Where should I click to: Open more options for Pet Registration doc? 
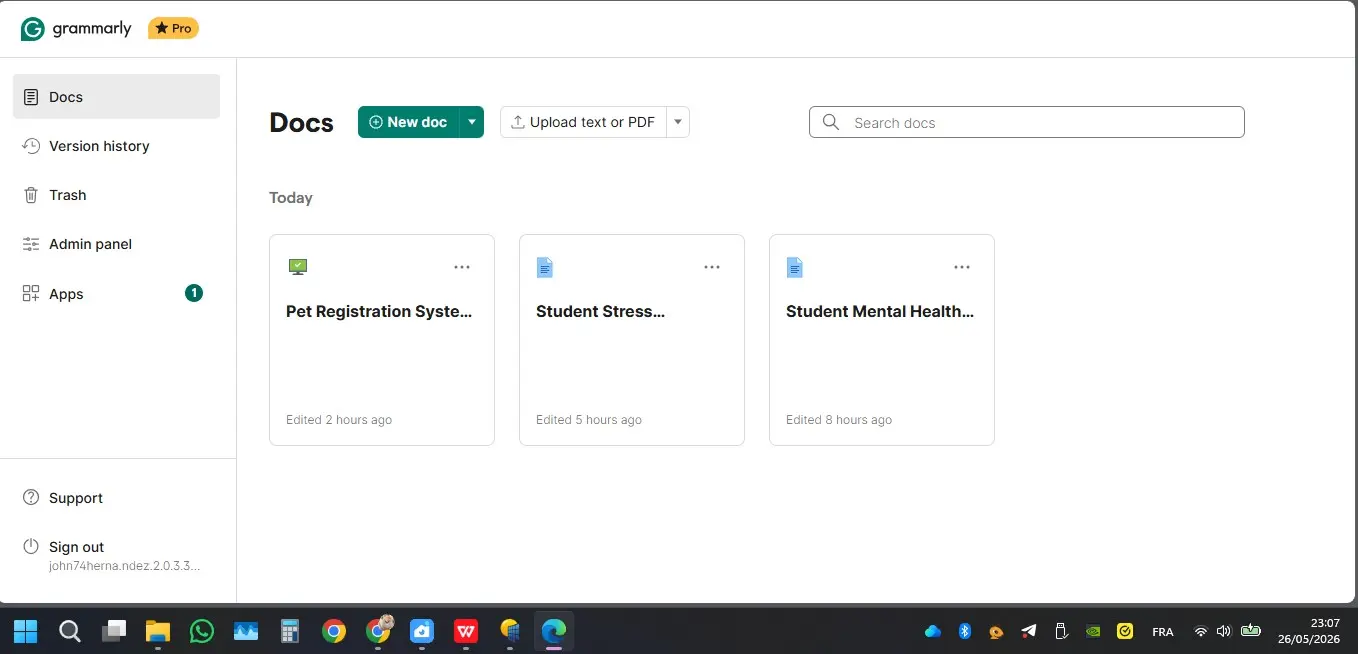(462, 267)
